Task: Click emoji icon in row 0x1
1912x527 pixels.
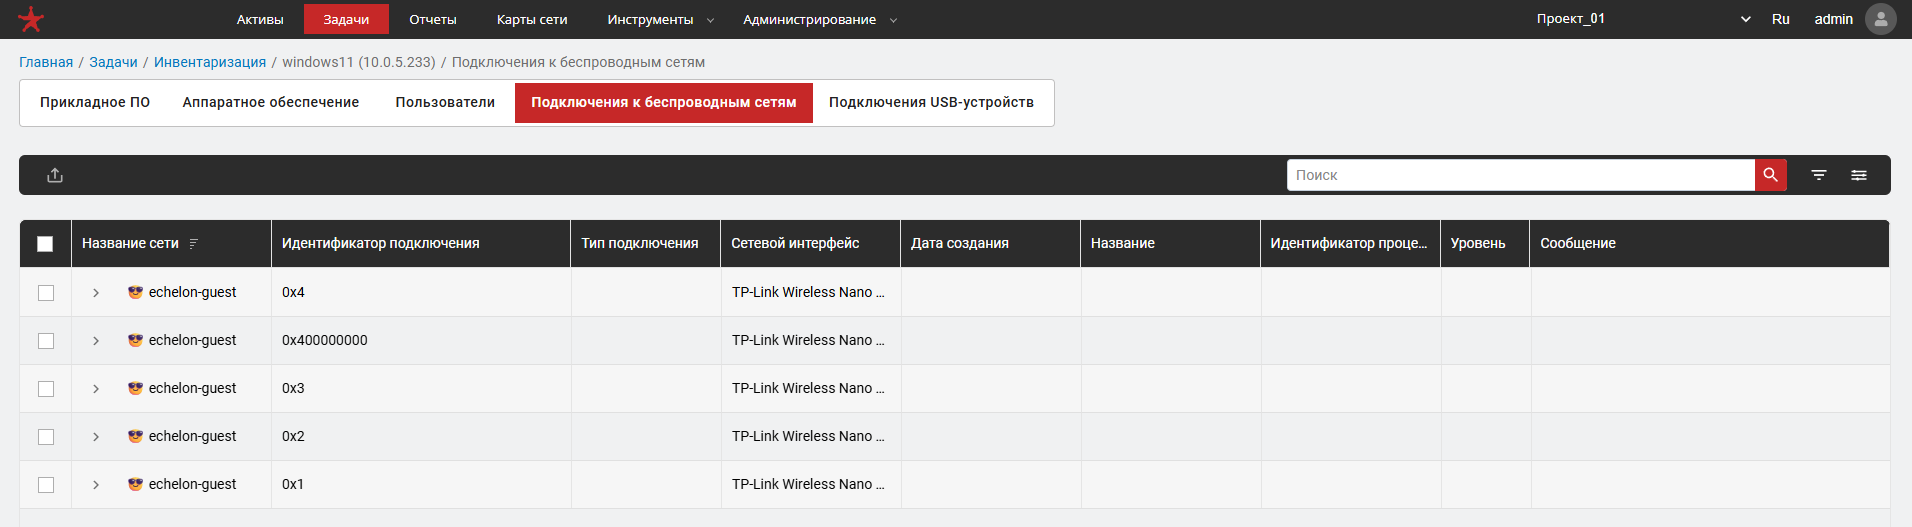Action: (x=135, y=484)
